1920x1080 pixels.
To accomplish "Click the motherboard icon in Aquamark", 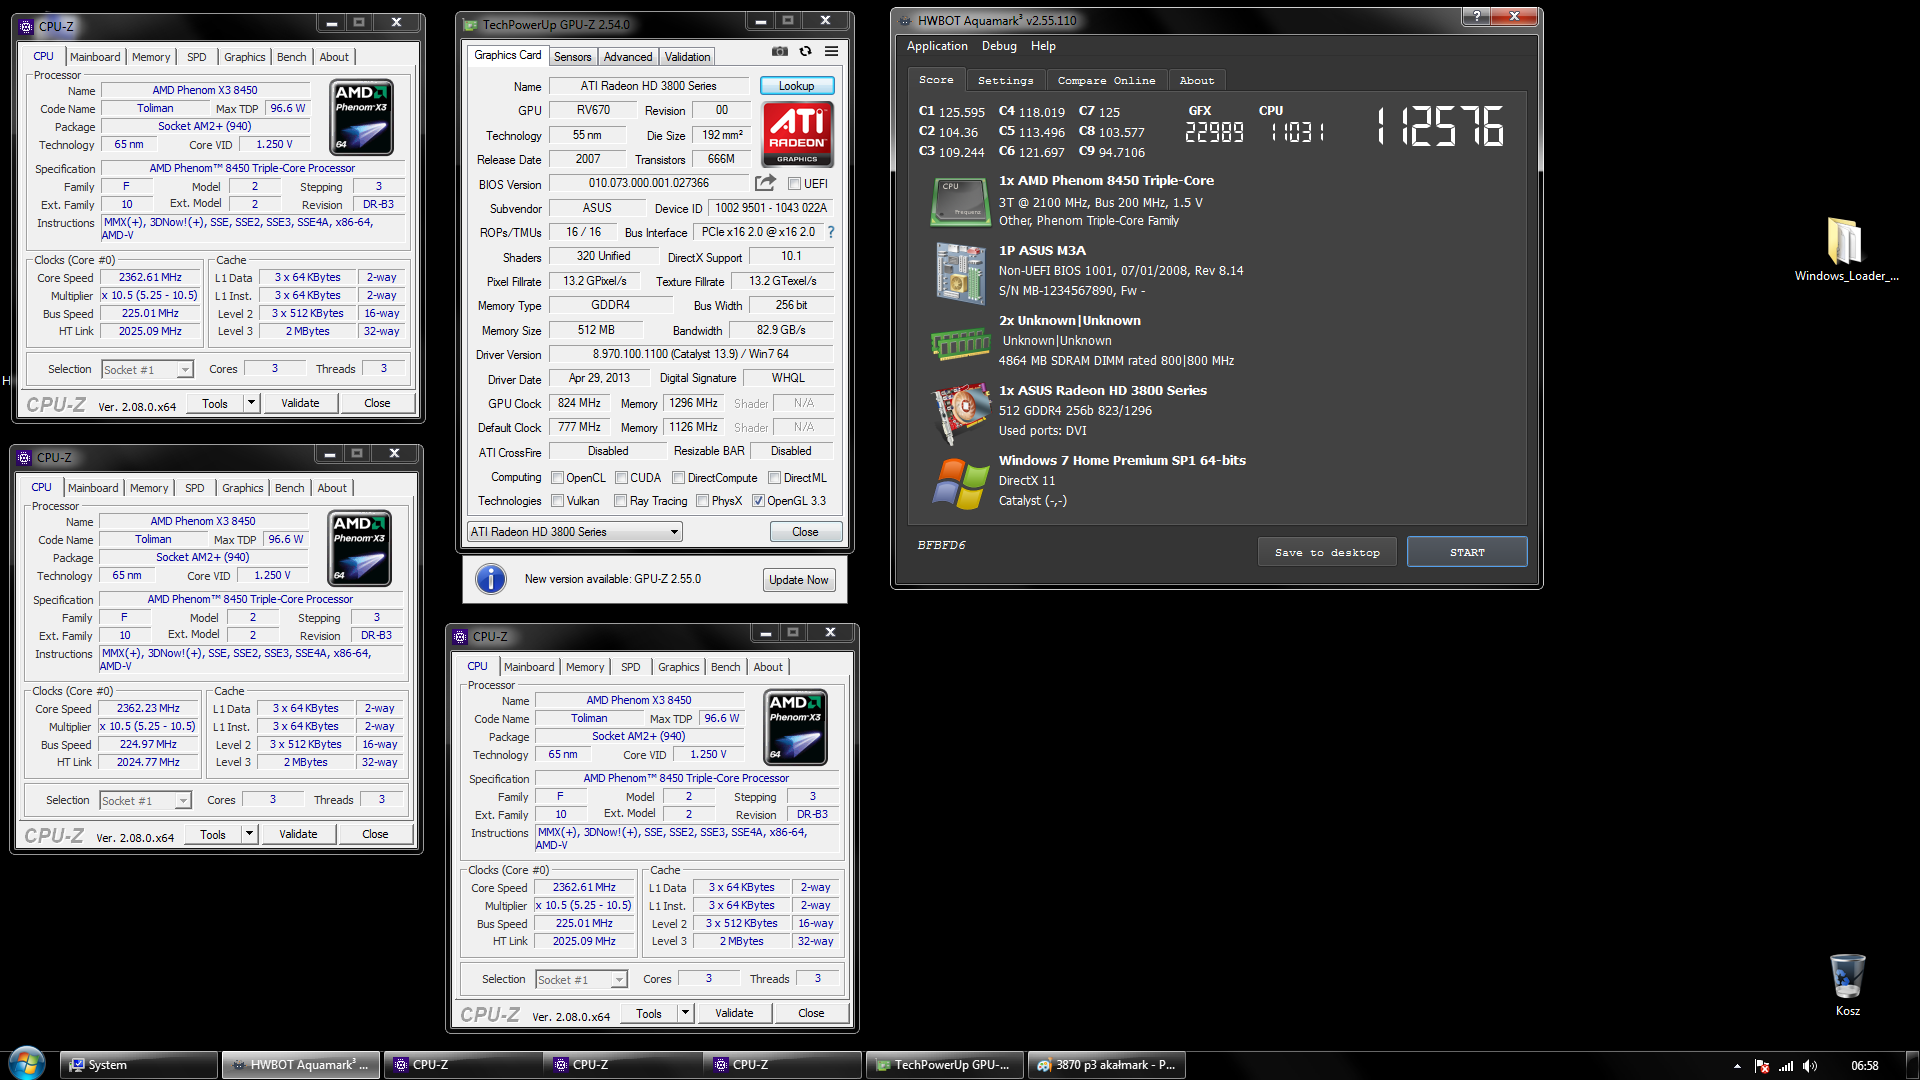I will point(960,272).
